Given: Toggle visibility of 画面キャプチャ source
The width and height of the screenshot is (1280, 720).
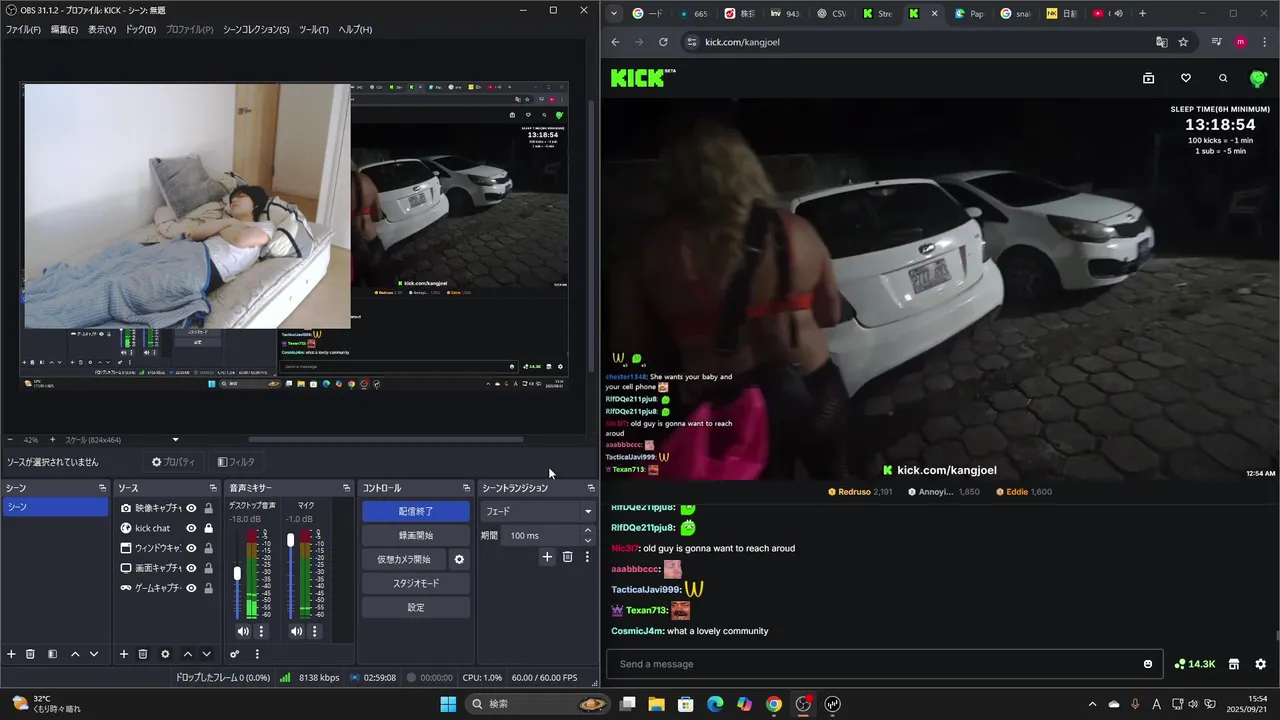Looking at the screenshot, I should pyautogui.click(x=191, y=568).
